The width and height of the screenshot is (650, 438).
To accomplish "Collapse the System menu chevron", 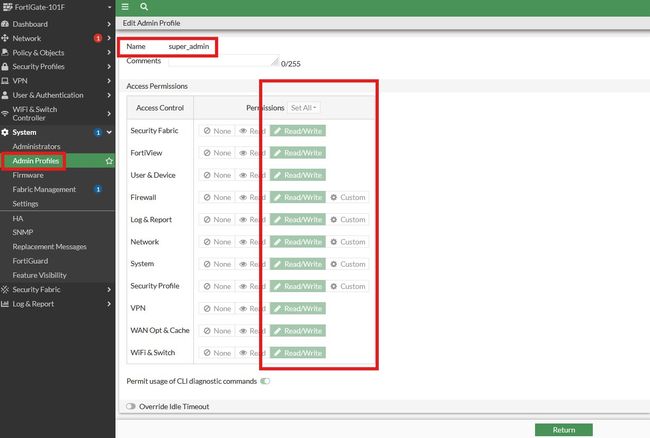I will pos(109,132).
